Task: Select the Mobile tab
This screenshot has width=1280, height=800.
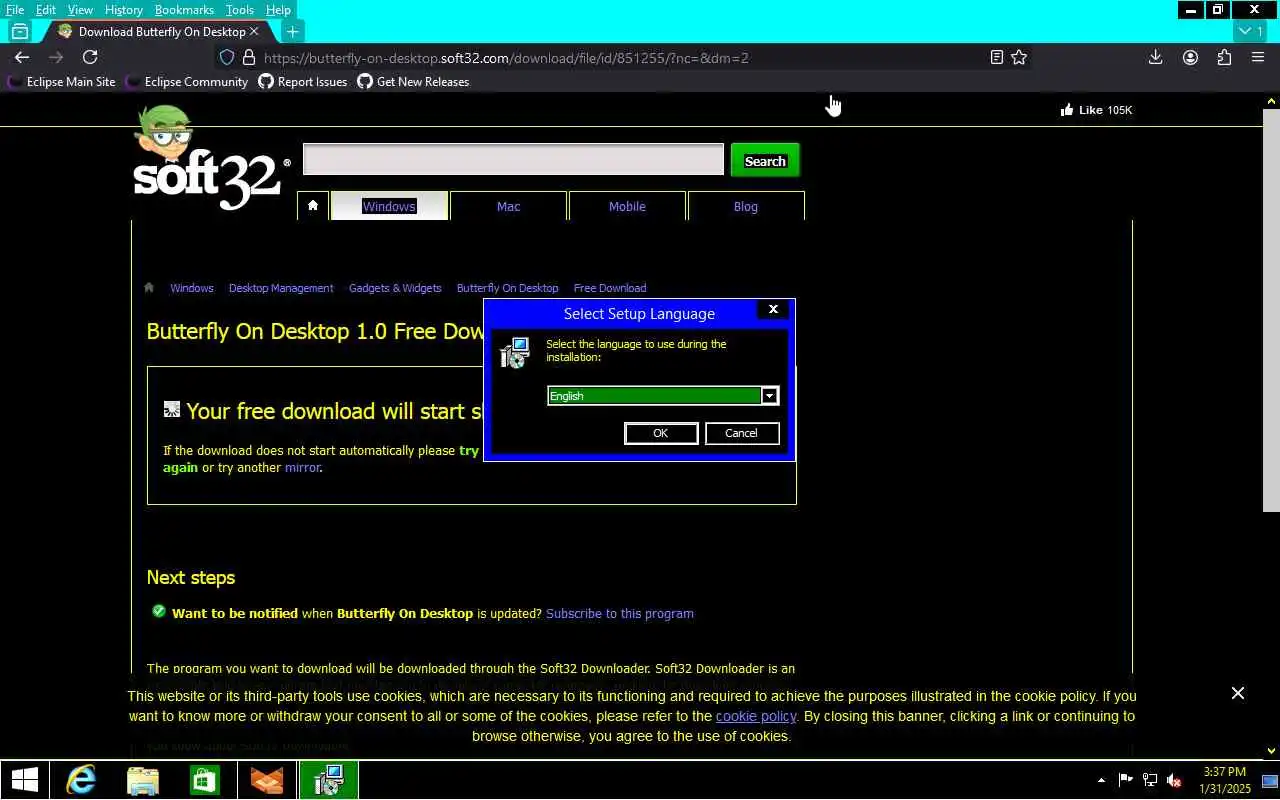Action: point(627,206)
